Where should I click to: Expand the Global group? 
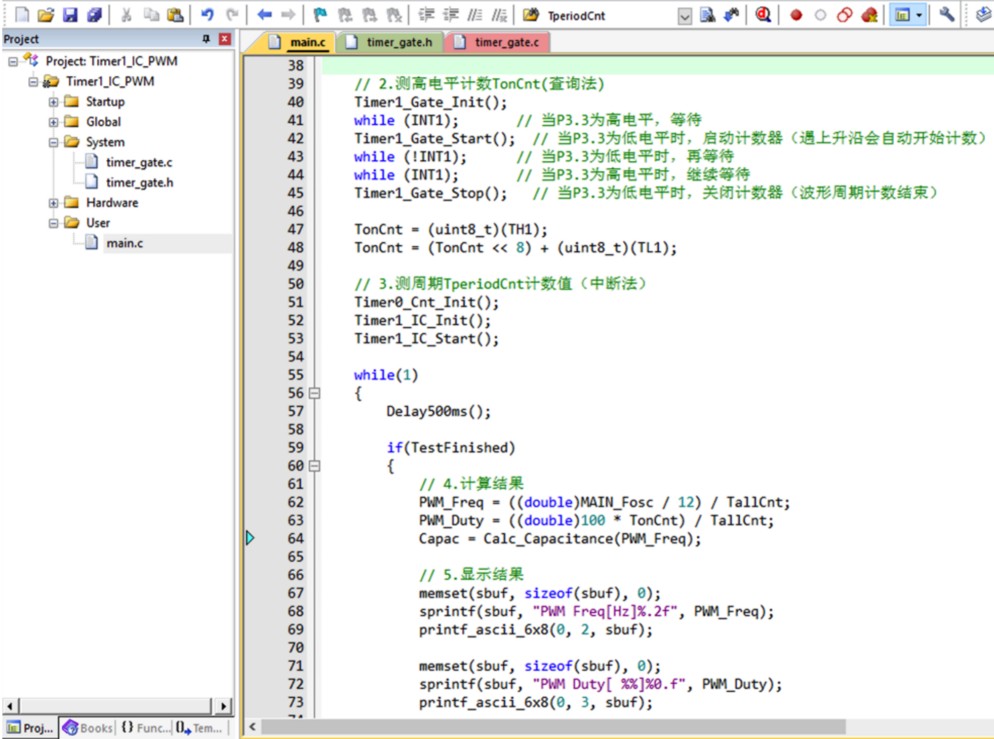(x=54, y=122)
